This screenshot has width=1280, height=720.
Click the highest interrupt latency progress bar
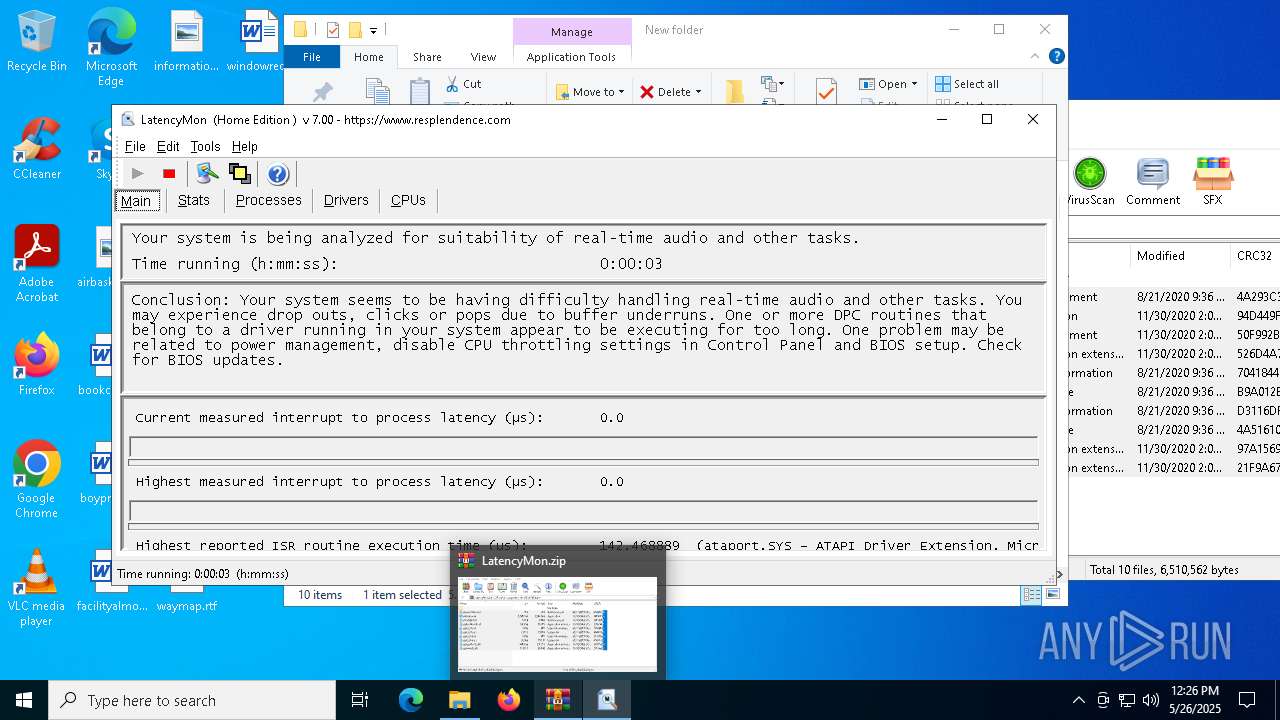pyautogui.click(x=583, y=511)
